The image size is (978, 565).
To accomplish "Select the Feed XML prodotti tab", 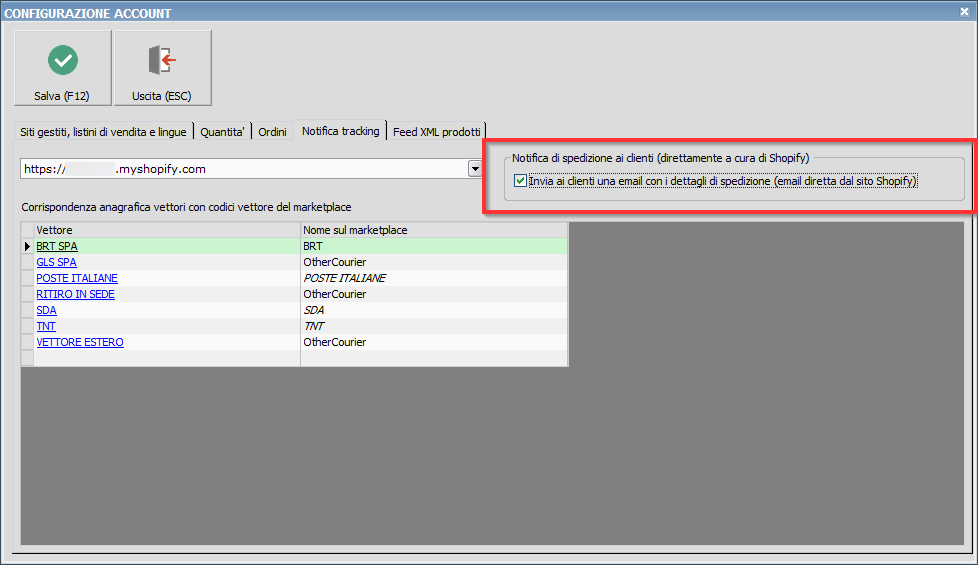I will click(x=437, y=132).
